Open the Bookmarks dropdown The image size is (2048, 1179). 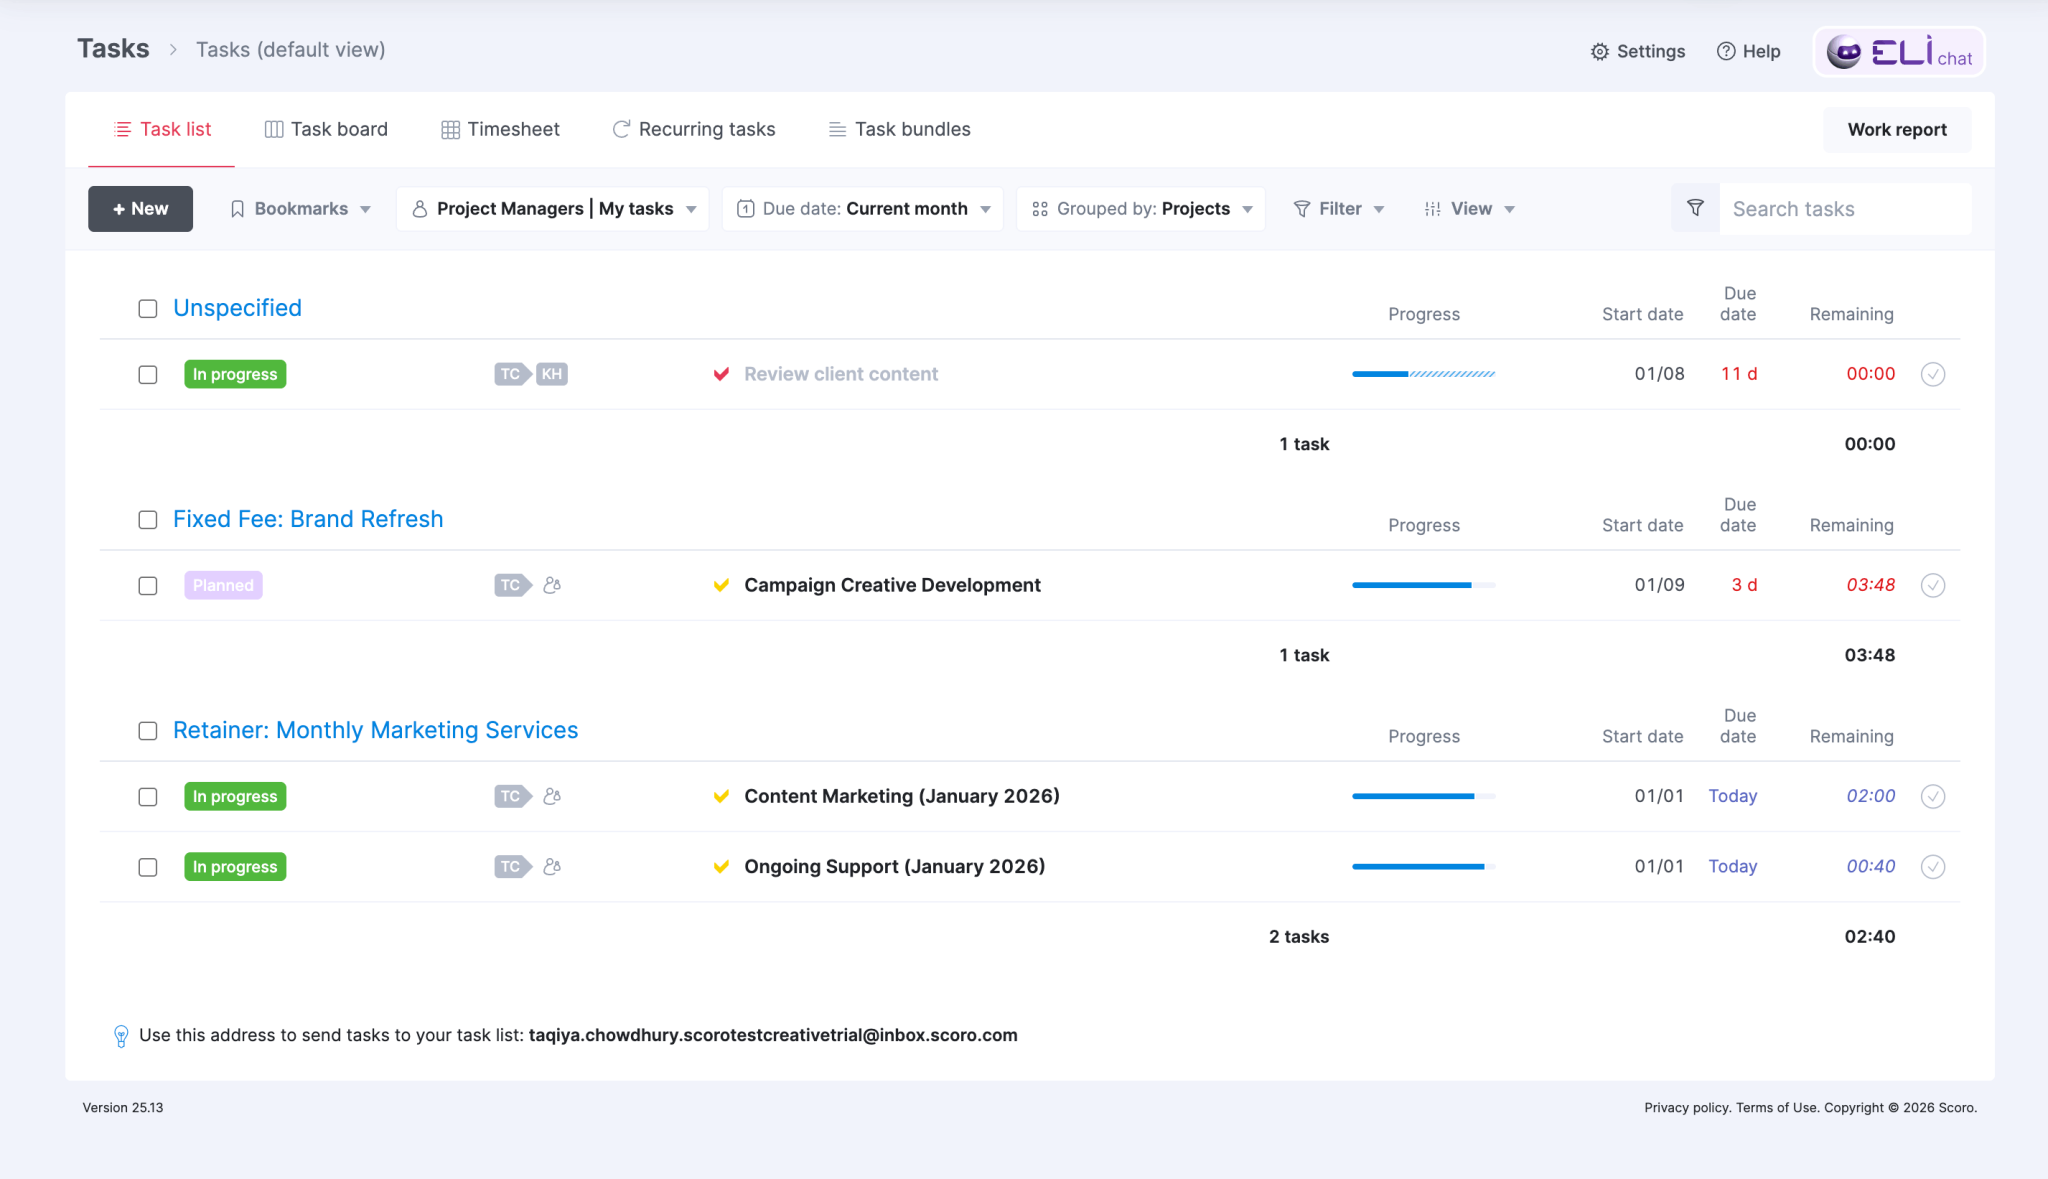[299, 208]
